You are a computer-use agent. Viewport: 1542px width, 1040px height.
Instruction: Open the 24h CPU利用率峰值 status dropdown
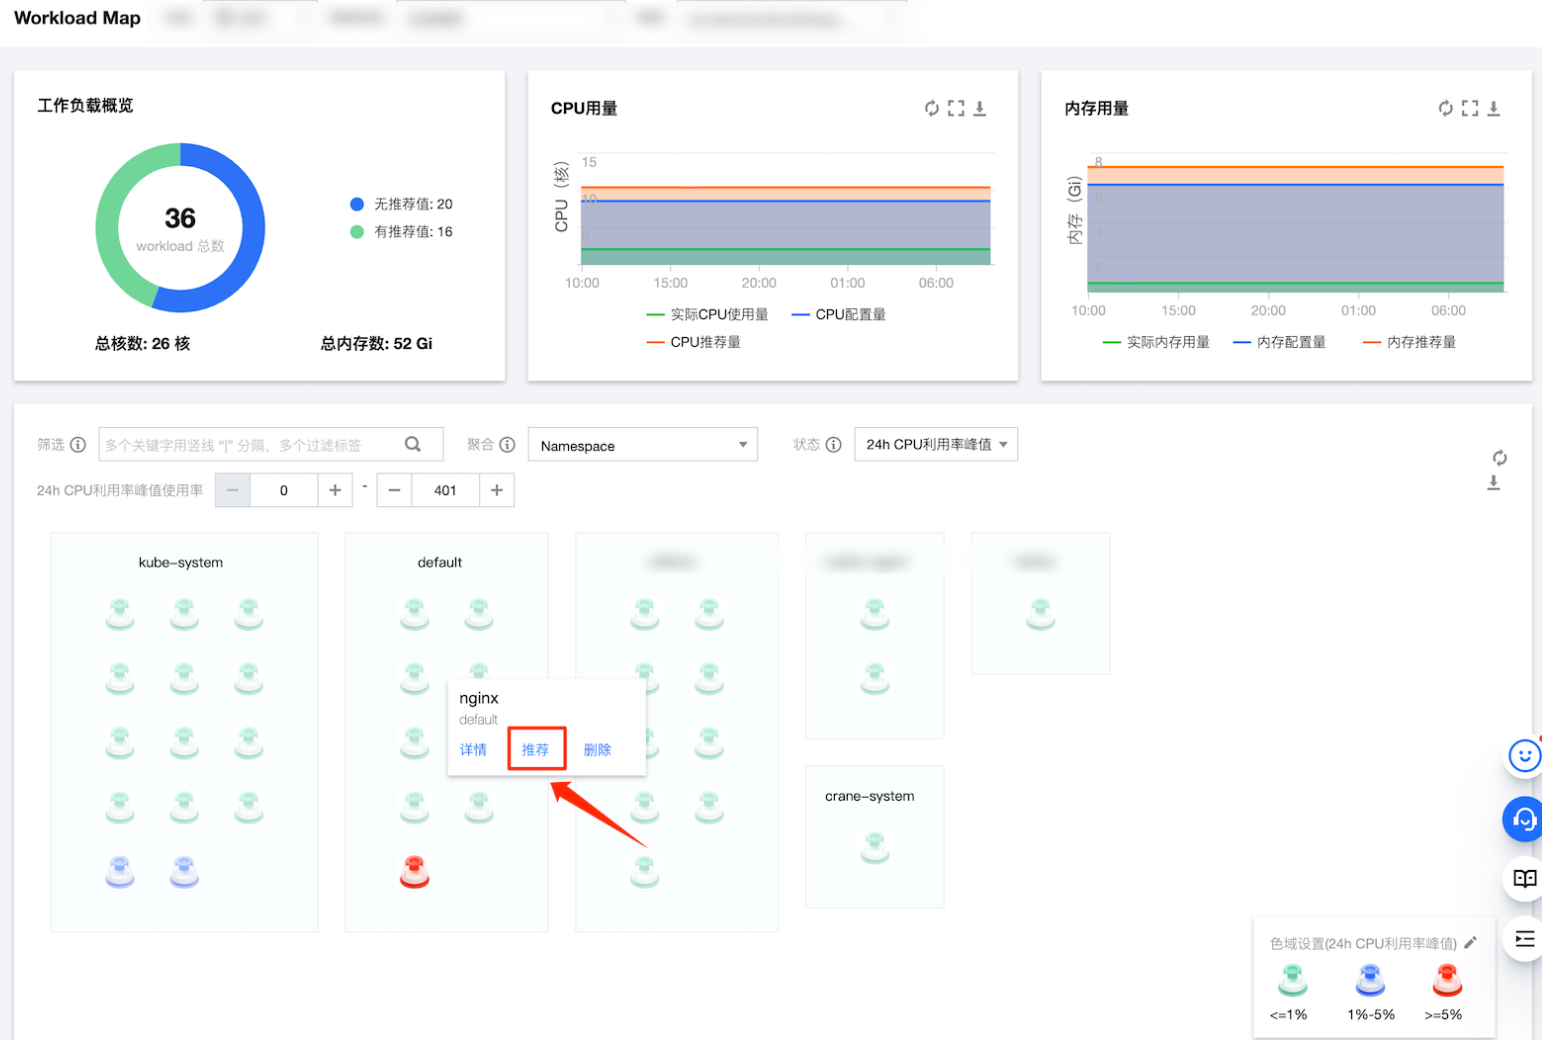[936, 445]
